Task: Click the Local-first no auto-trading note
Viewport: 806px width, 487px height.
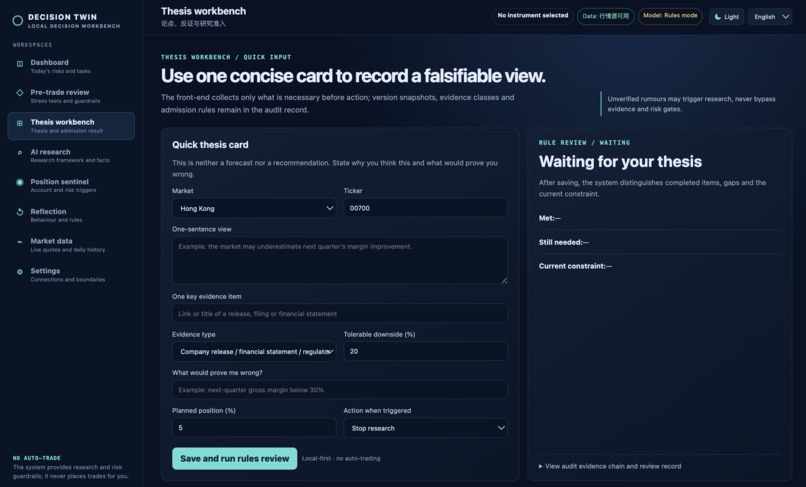Action: click(x=341, y=458)
